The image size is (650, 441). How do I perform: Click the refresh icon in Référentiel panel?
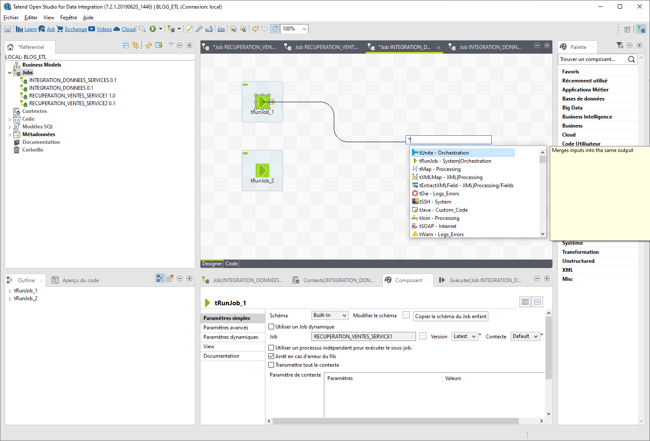pos(149,46)
